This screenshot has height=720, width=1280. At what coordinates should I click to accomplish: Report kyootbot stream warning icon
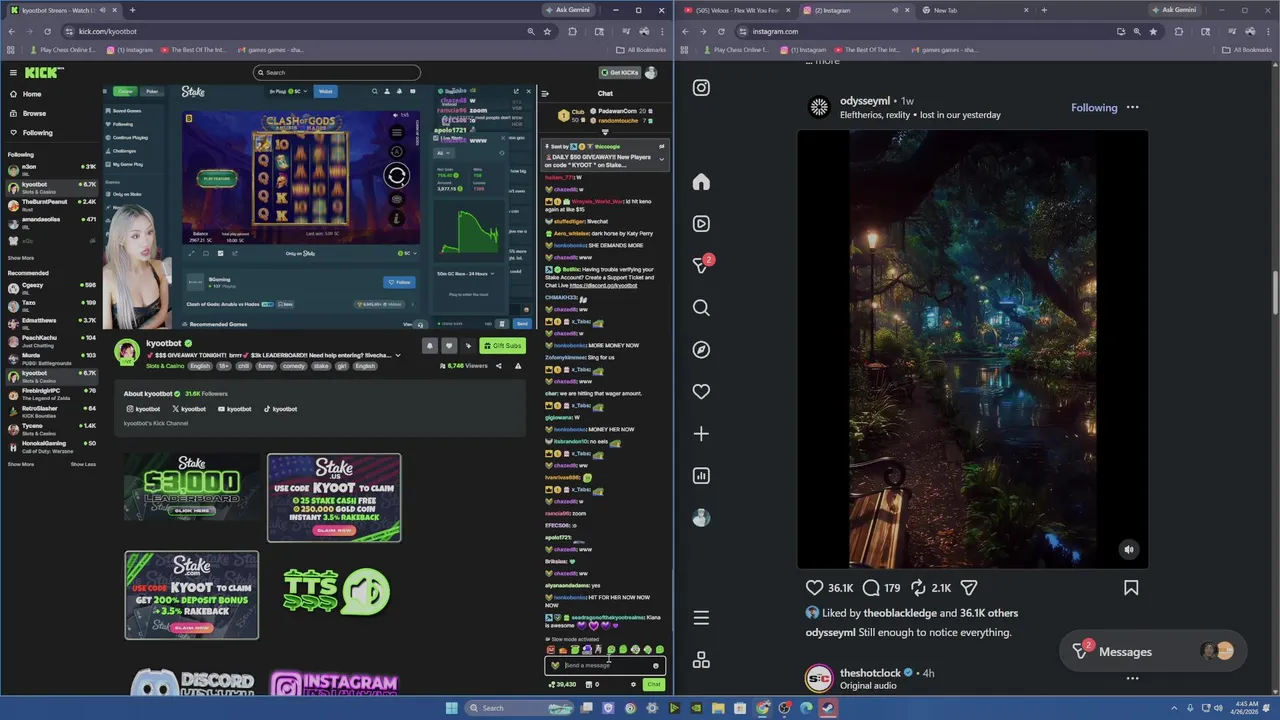coord(518,366)
